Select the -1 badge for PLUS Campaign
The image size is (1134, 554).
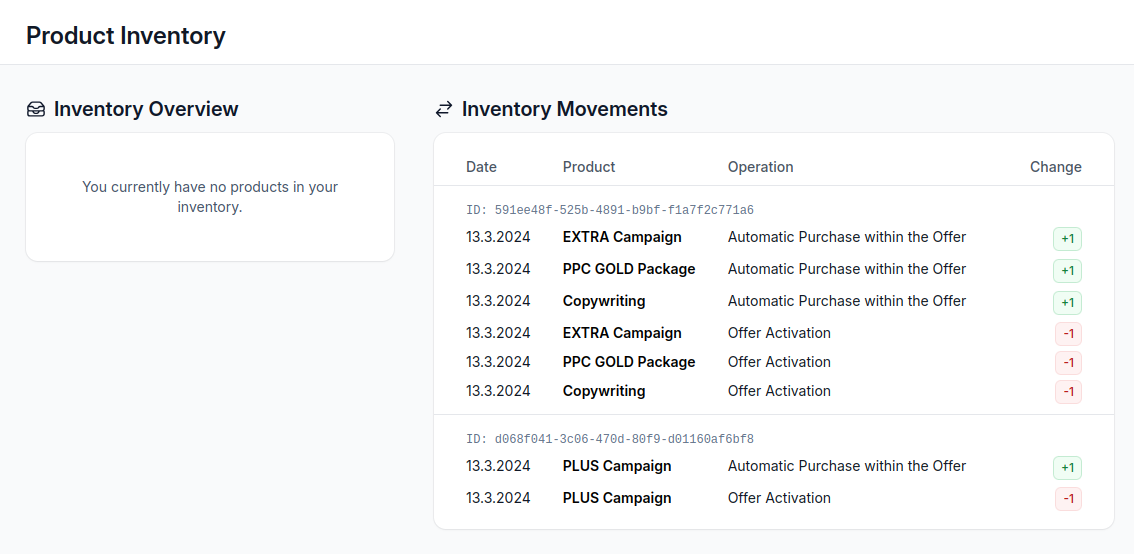(x=1068, y=499)
